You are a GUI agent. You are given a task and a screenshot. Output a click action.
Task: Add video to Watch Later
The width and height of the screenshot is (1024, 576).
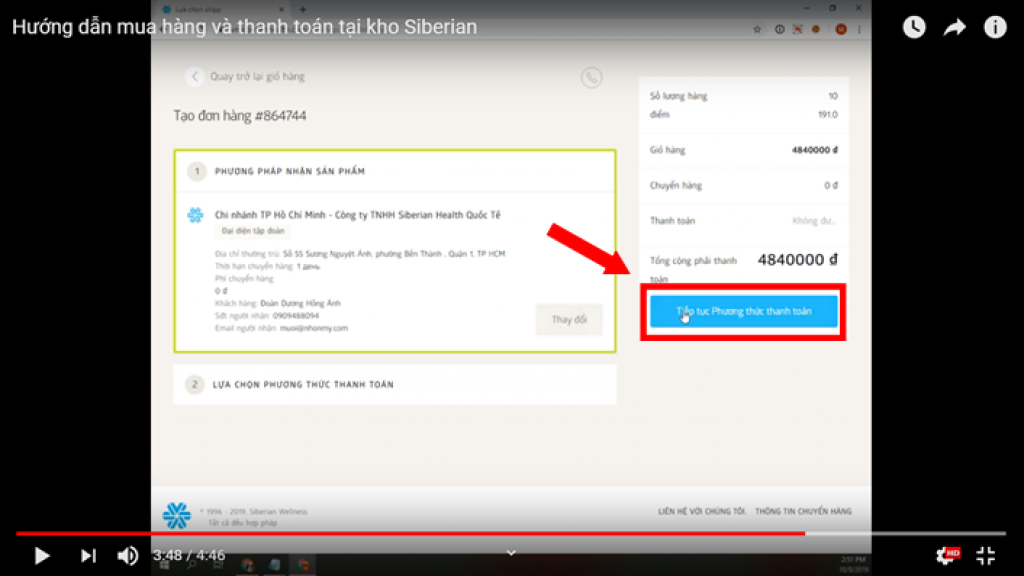914,27
